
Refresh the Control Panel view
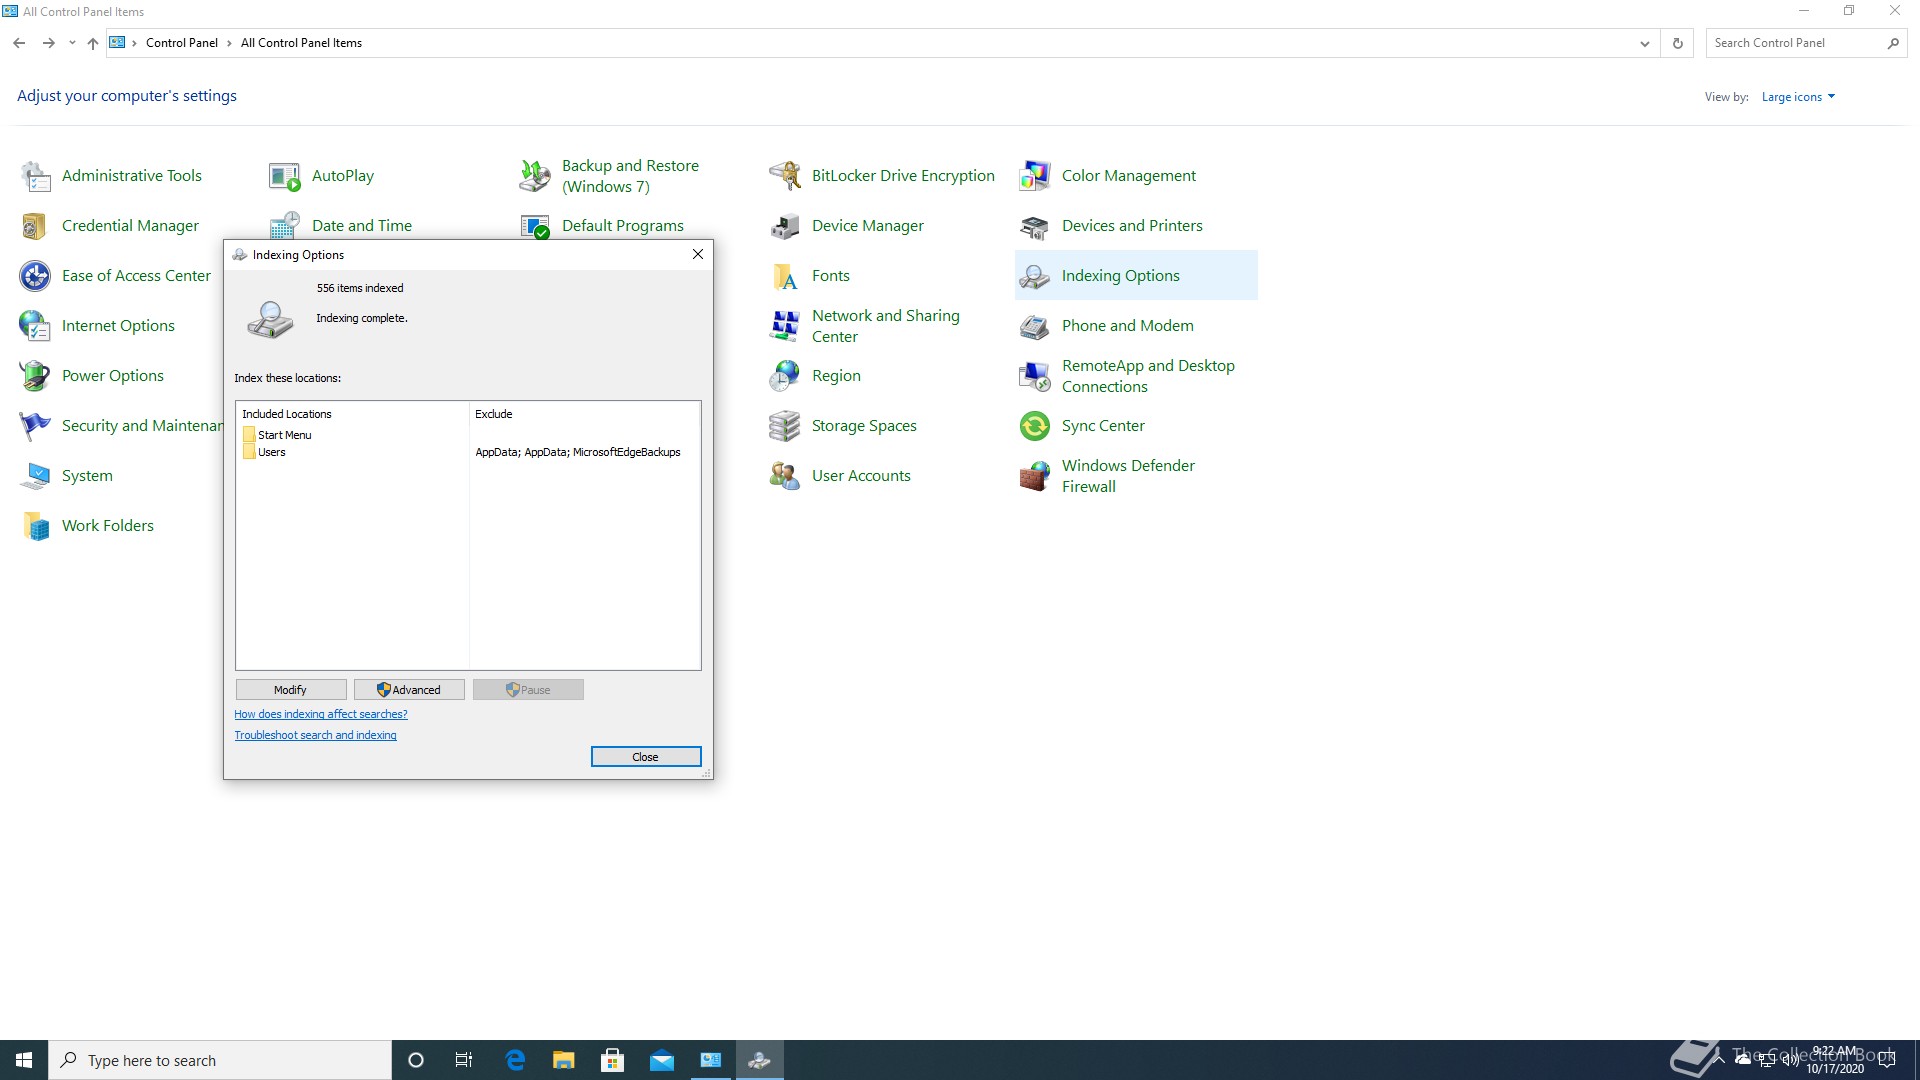pyautogui.click(x=1678, y=43)
